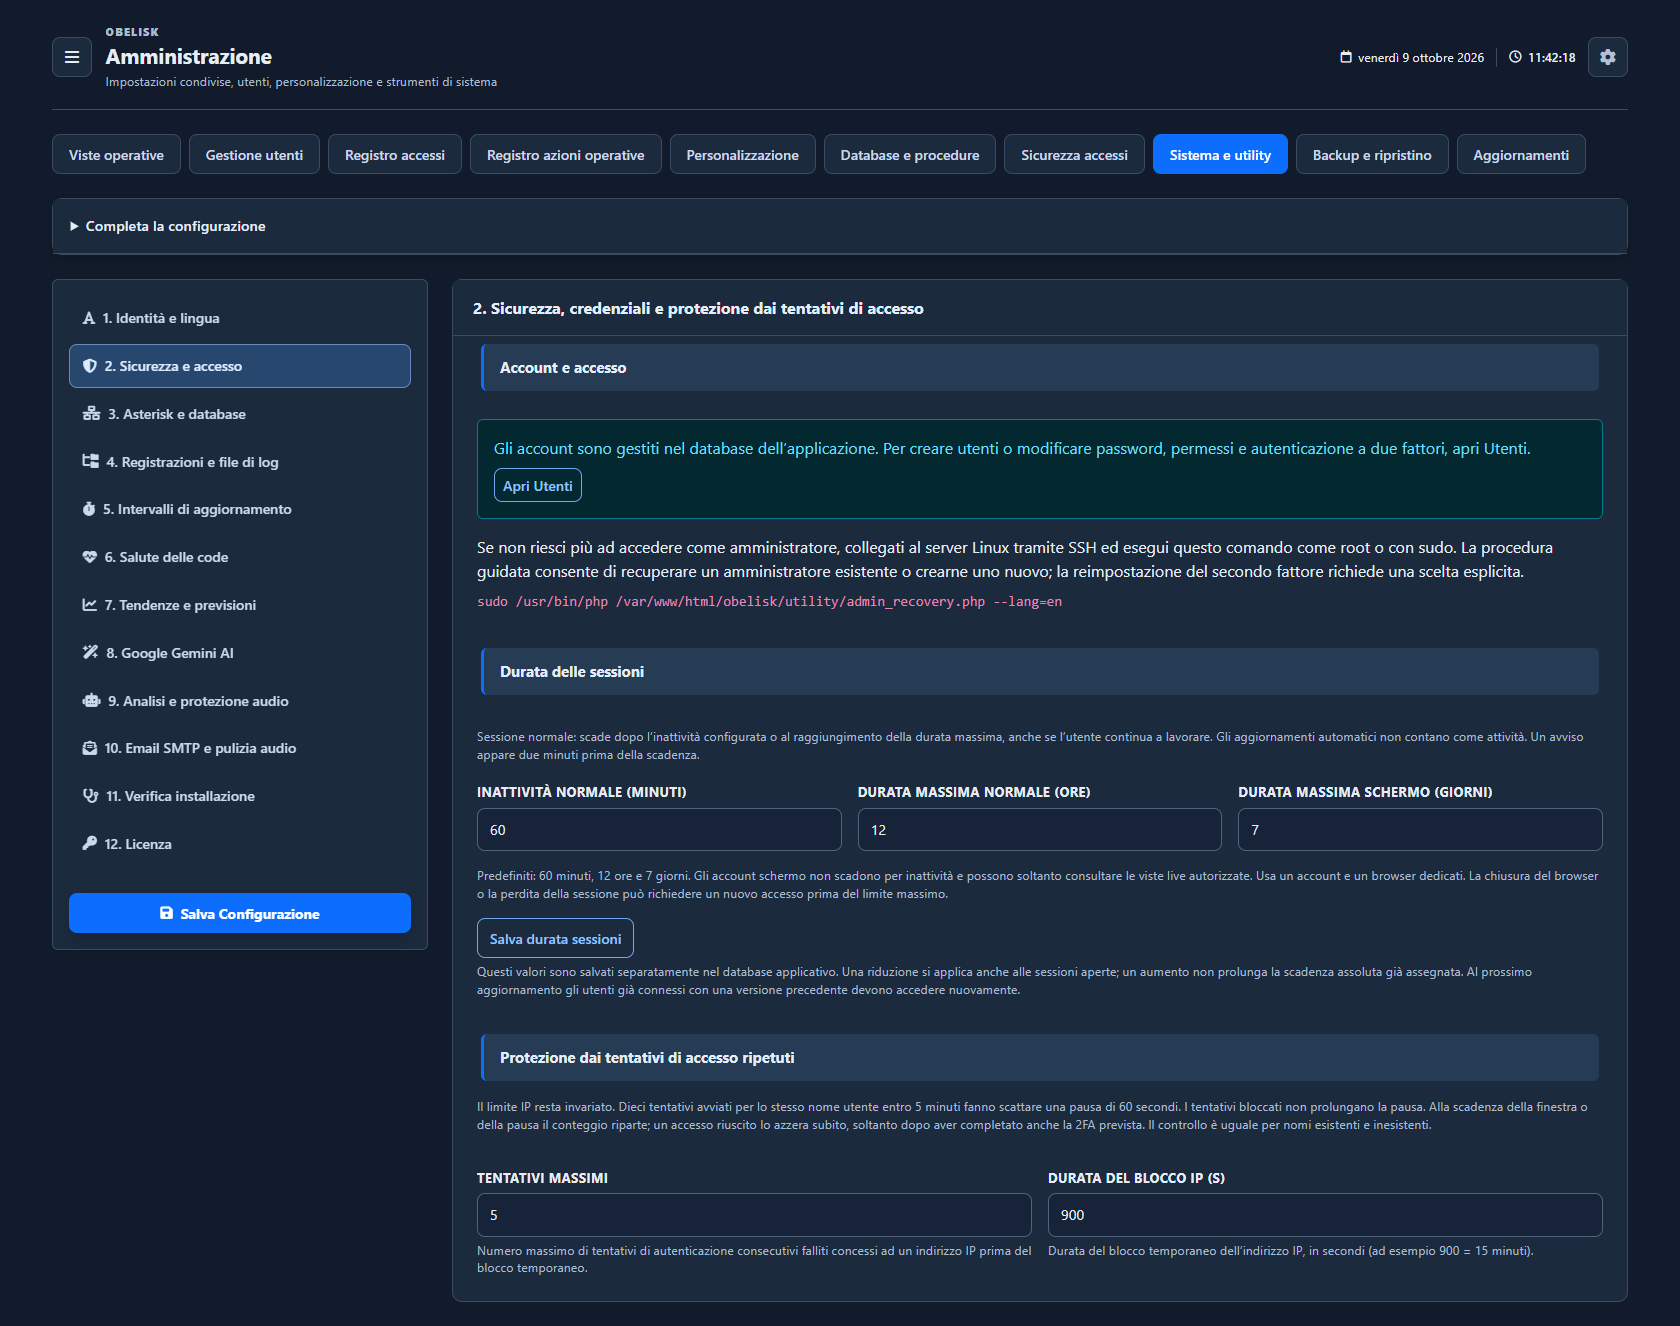Click the envelope icon of Email SMTP e pulizia audio
Image resolution: width=1680 pixels, height=1326 pixels.
point(90,748)
